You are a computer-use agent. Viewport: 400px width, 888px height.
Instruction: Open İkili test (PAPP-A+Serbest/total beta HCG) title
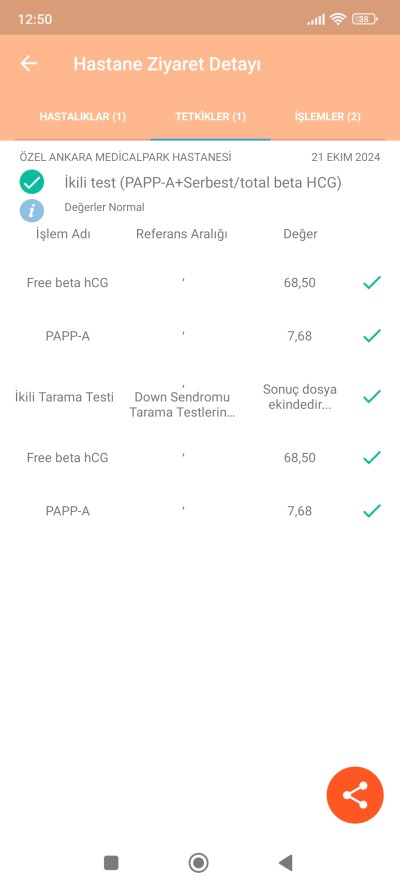coord(203,183)
